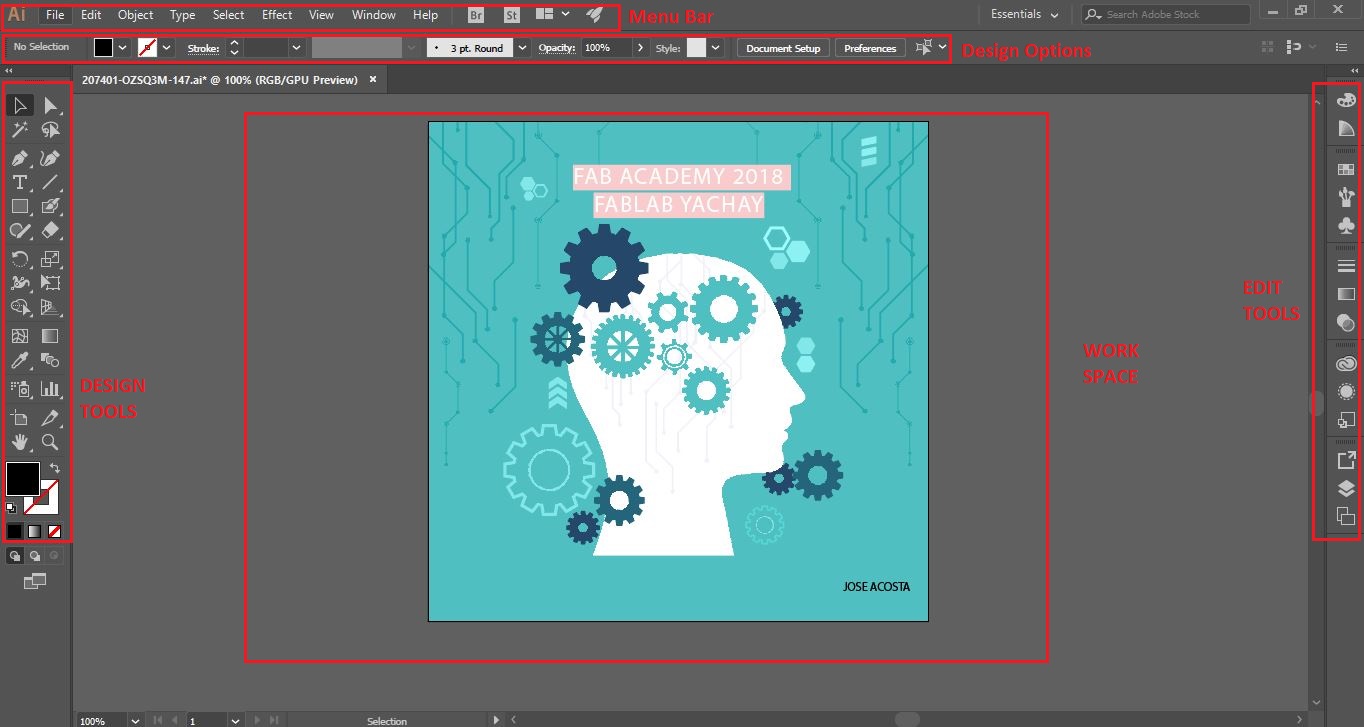1364x727 pixels.
Task: Choose the Free Transform tool
Action: [51, 283]
